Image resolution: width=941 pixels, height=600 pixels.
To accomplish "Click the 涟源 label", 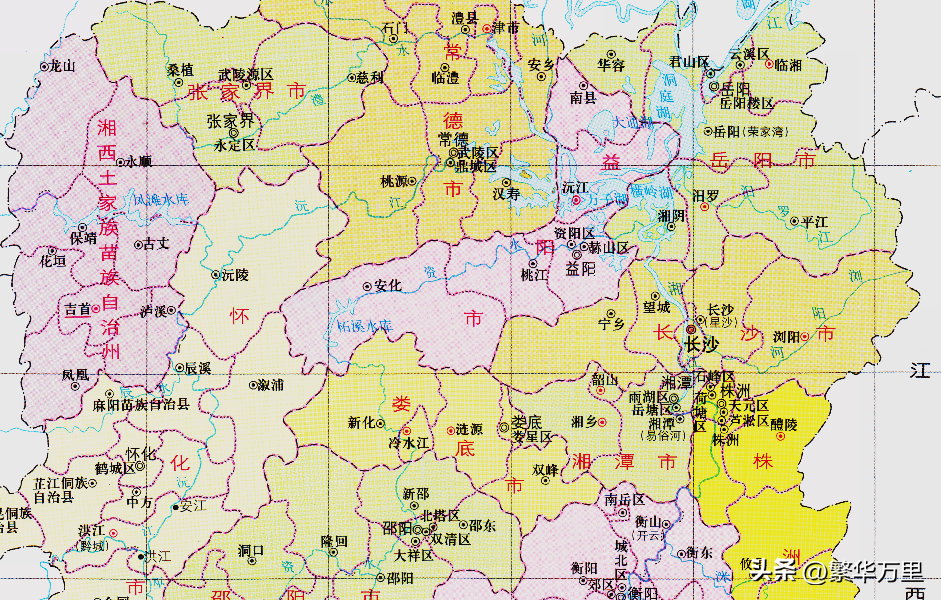I will pos(469,430).
